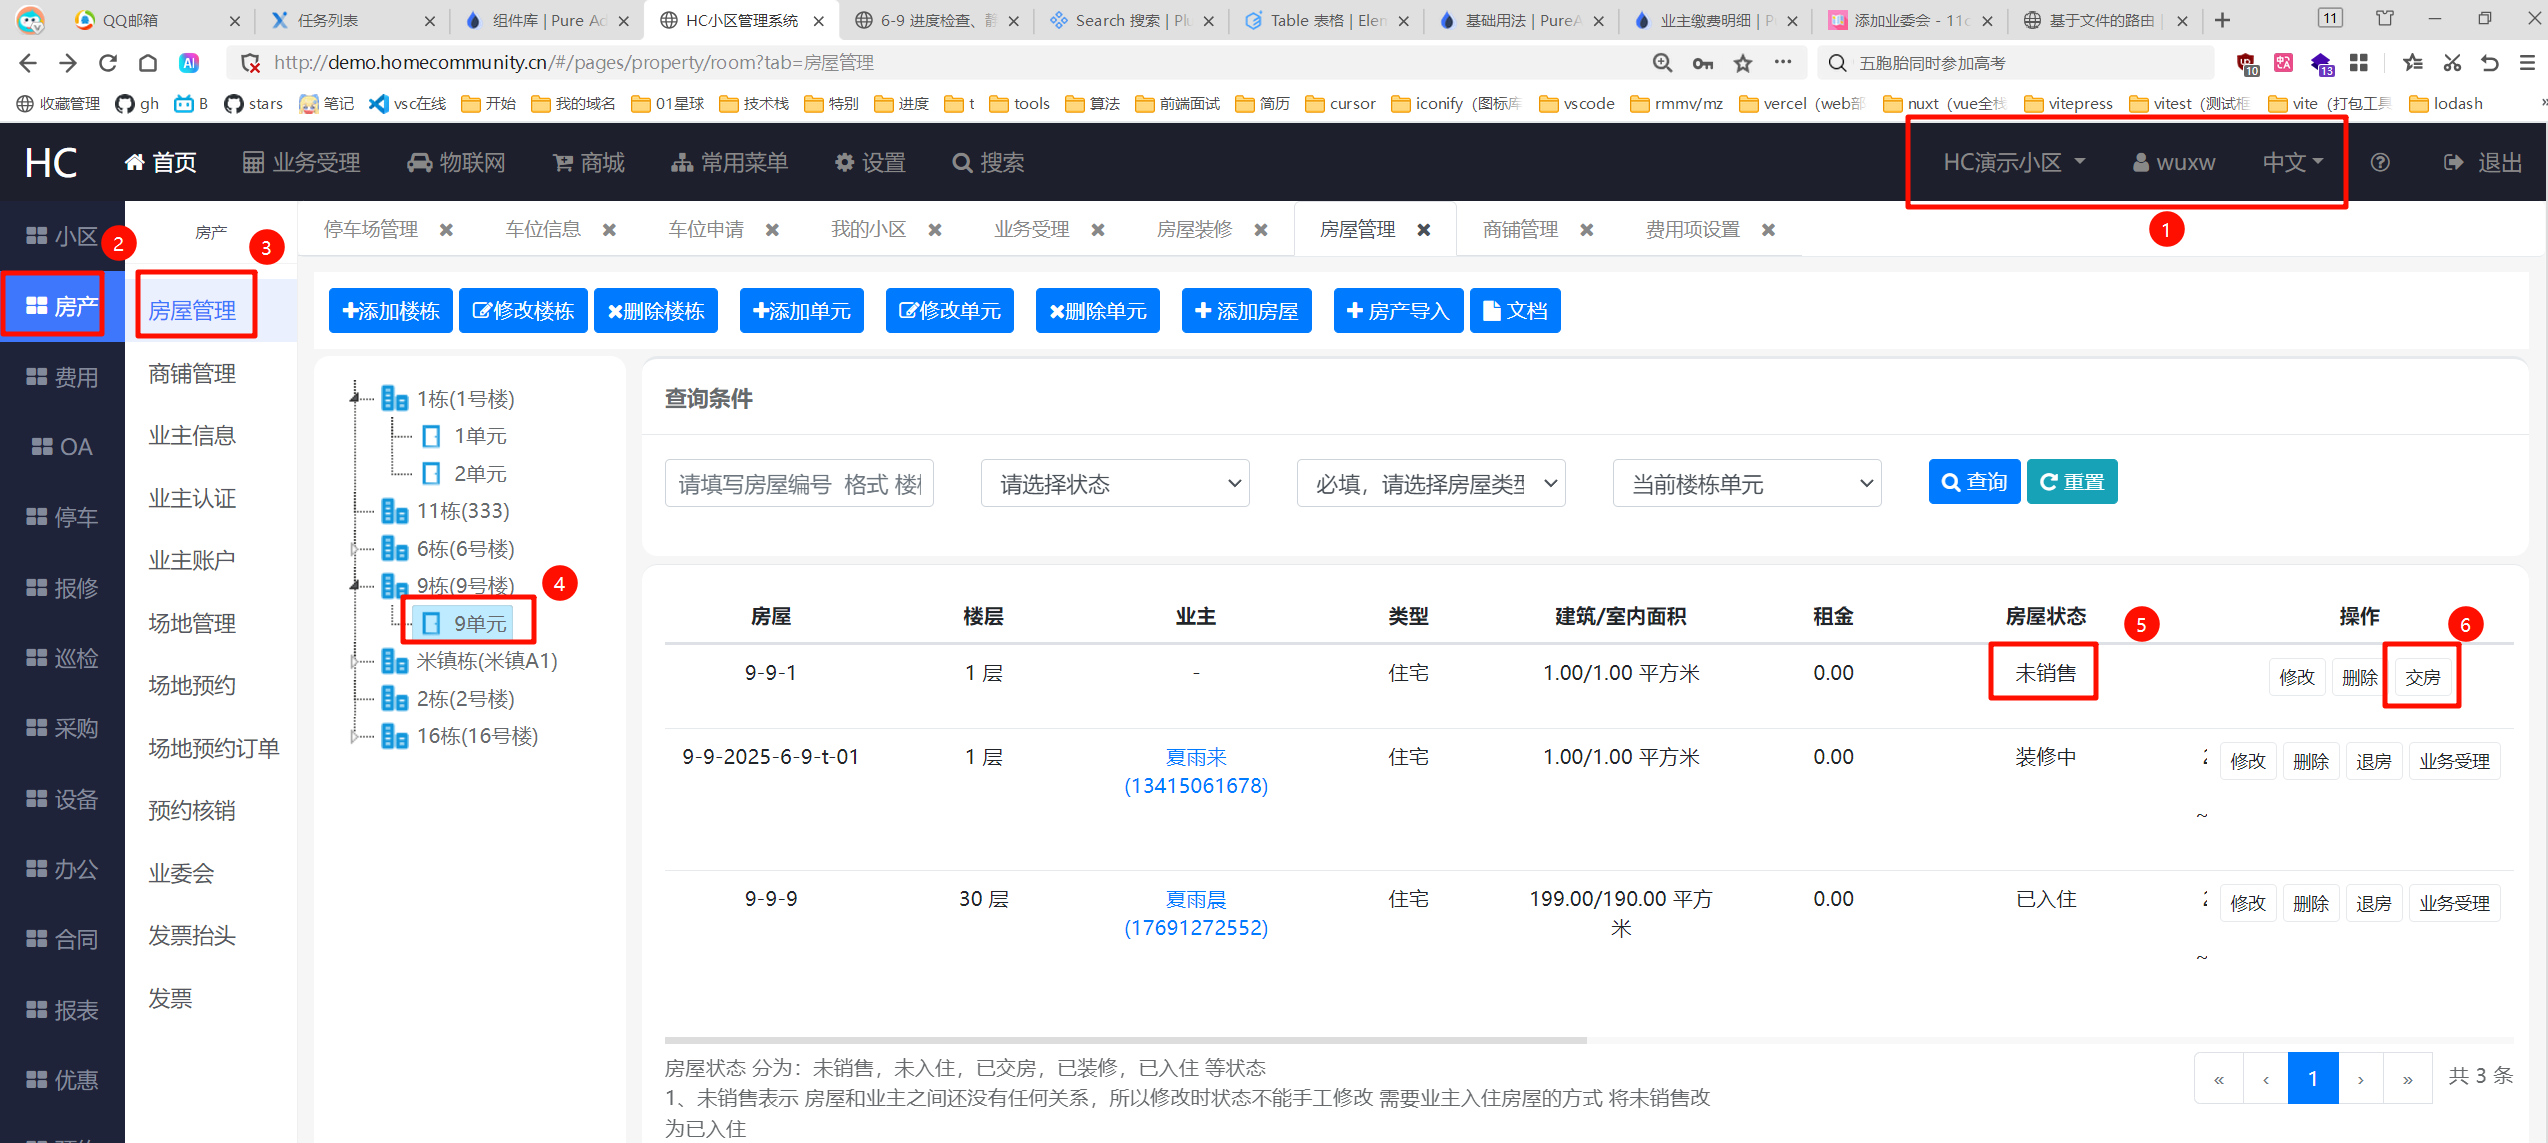Image resolution: width=2548 pixels, height=1143 pixels.
Task: Close the 车位信息 tab
Action: pos(609,230)
